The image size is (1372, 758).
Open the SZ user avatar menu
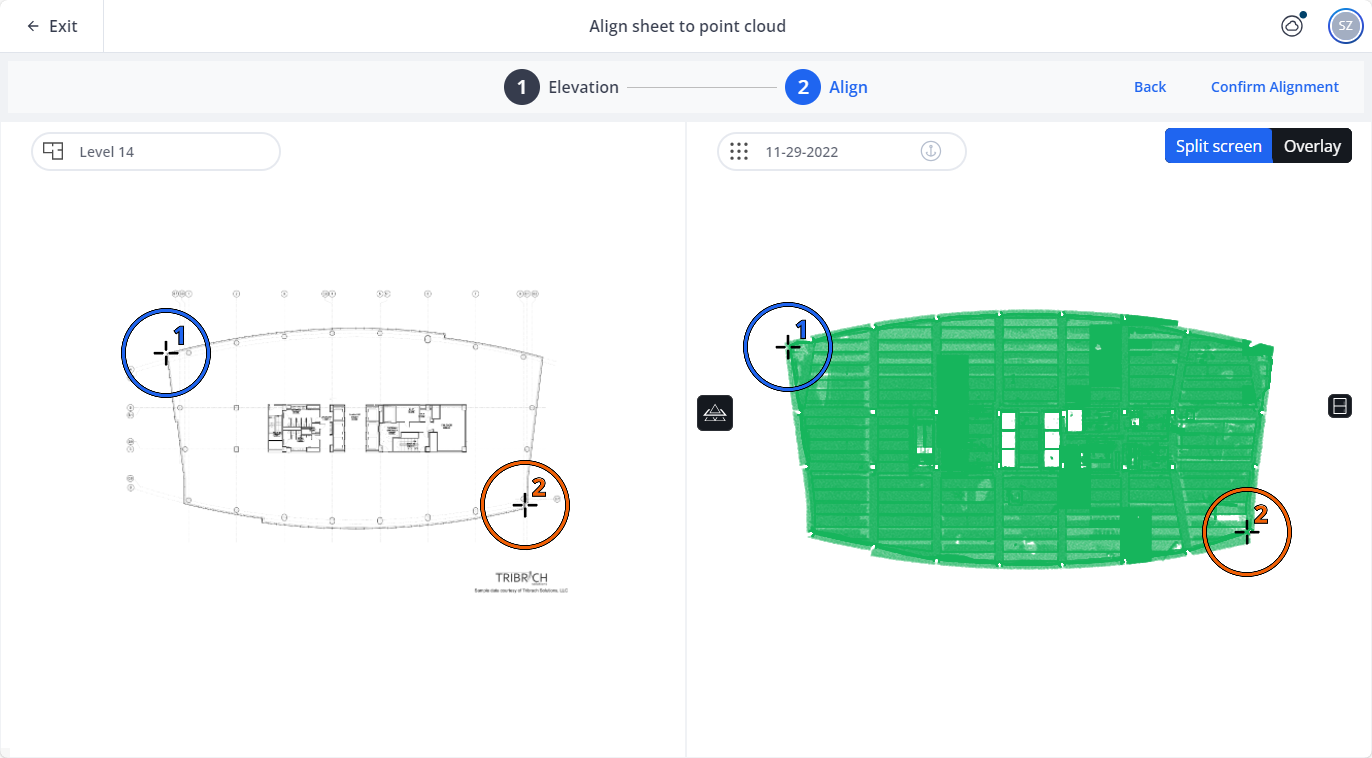point(1345,26)
